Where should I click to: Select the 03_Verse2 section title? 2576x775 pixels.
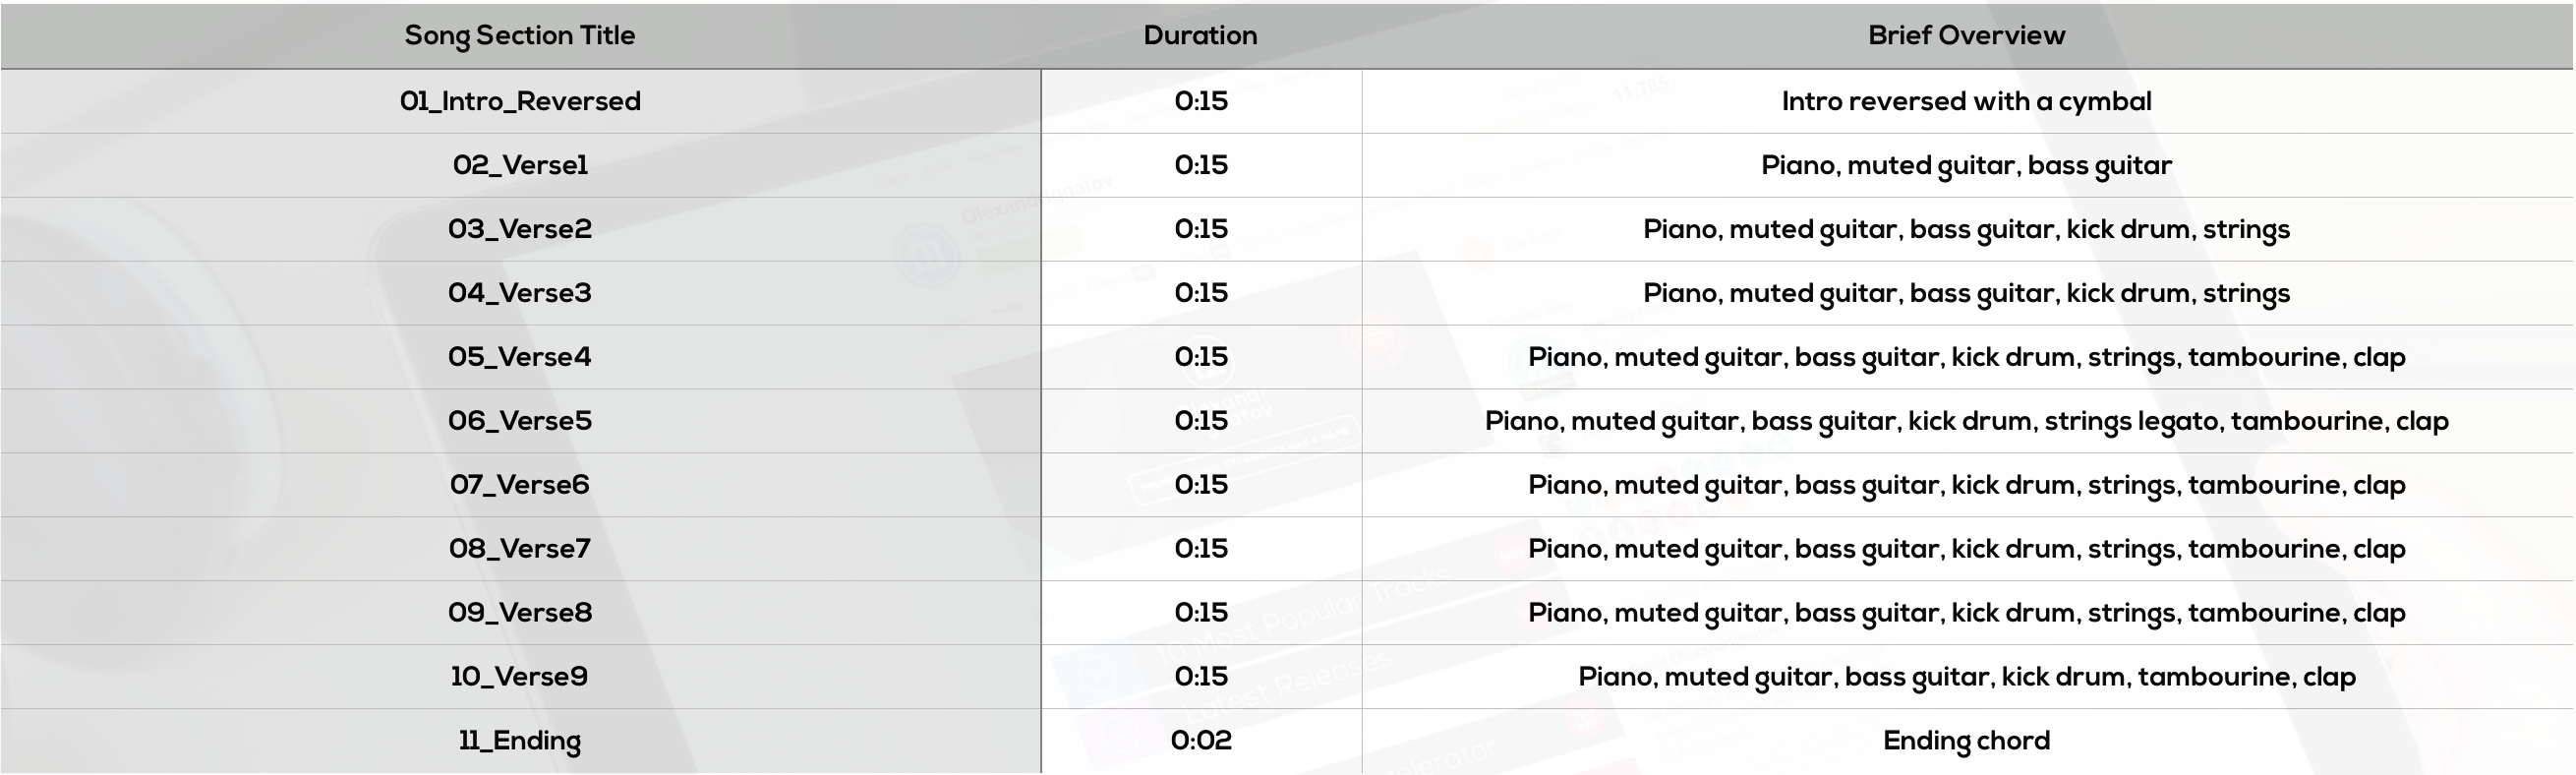(x=520, y=229)
